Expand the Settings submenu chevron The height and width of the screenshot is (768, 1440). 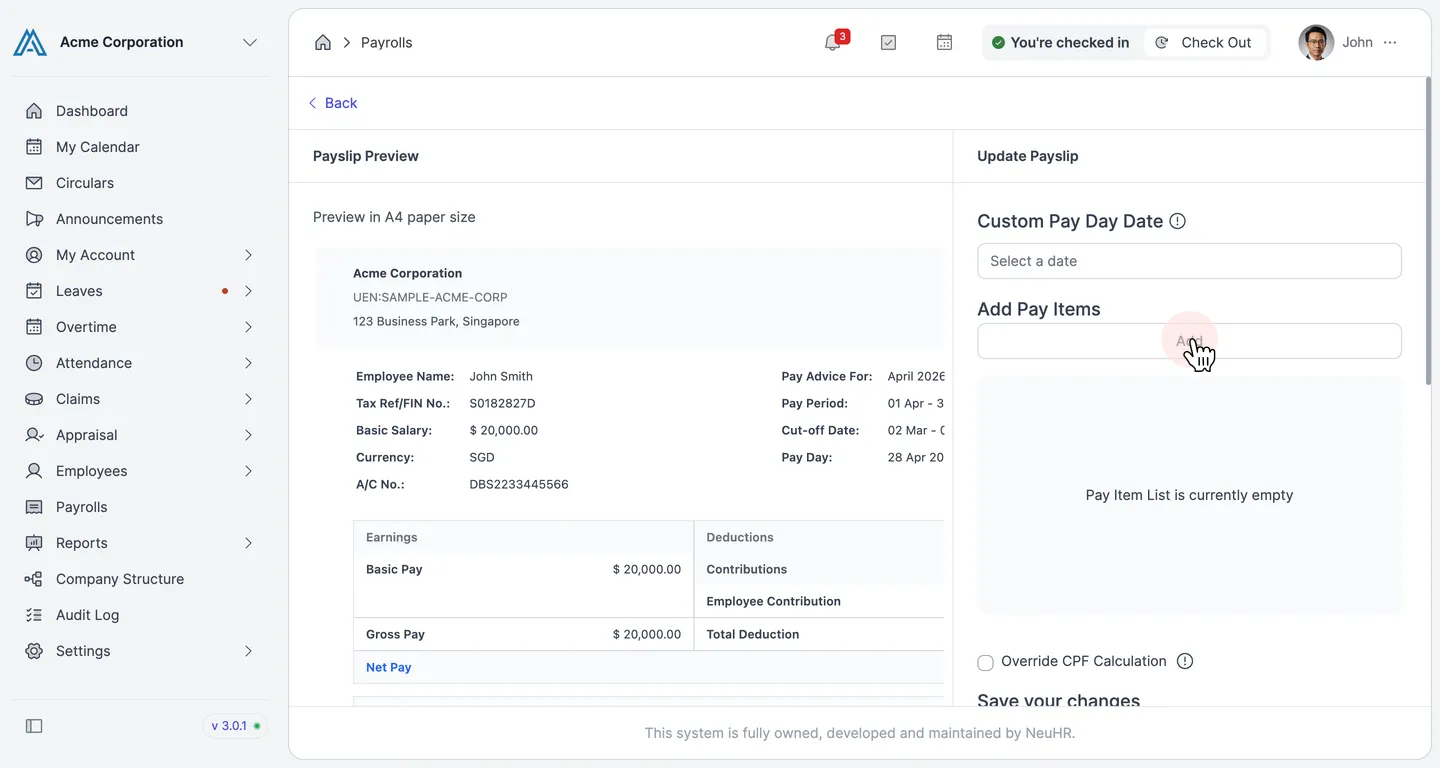tap(248, 651)
